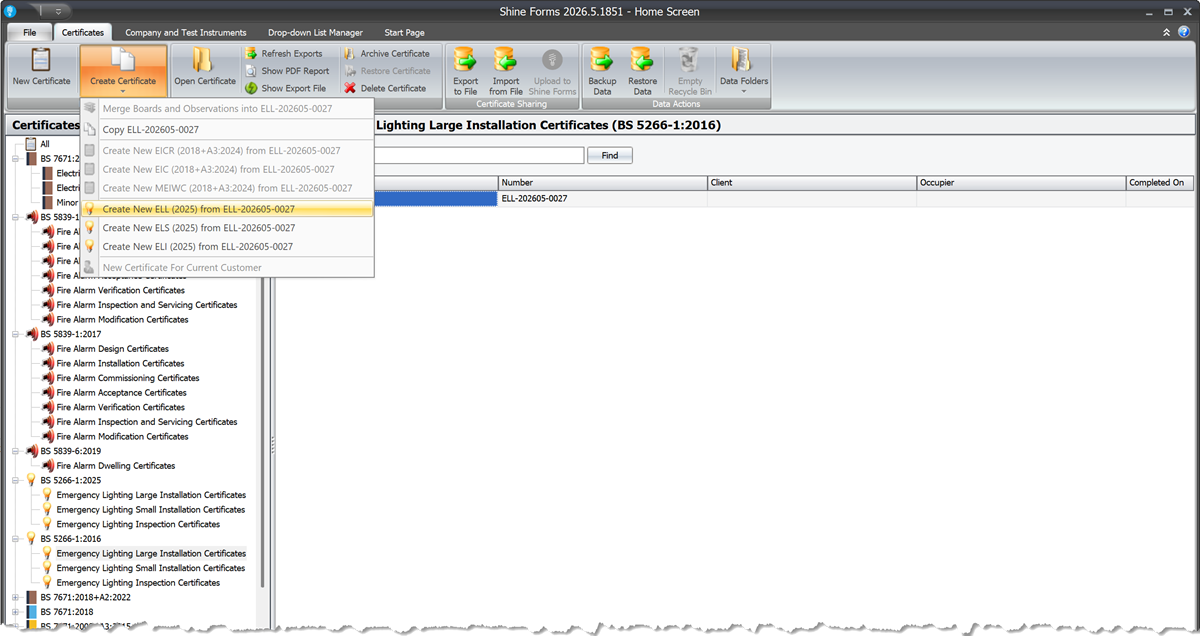Click Backup Data
Screen dimensions: 1200x636
[x=602, y=71]
